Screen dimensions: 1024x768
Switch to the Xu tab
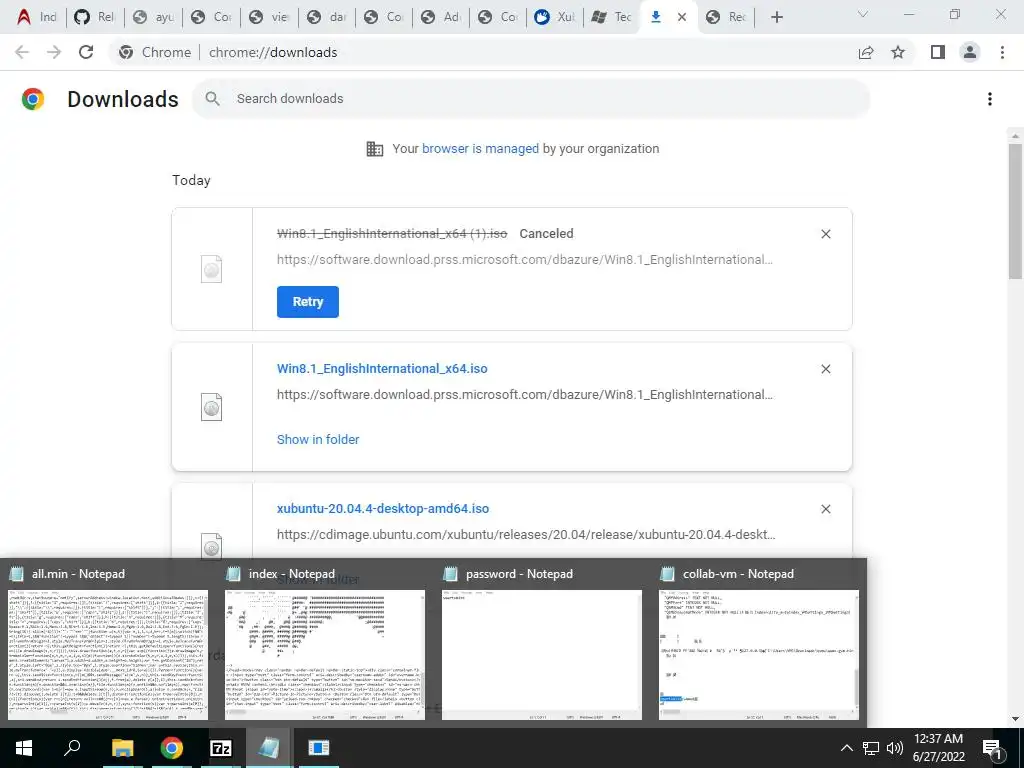click(554, 17)
